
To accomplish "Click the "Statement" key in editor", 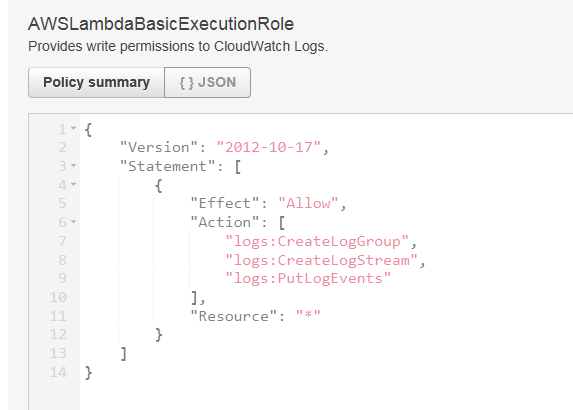I will 167,166.
